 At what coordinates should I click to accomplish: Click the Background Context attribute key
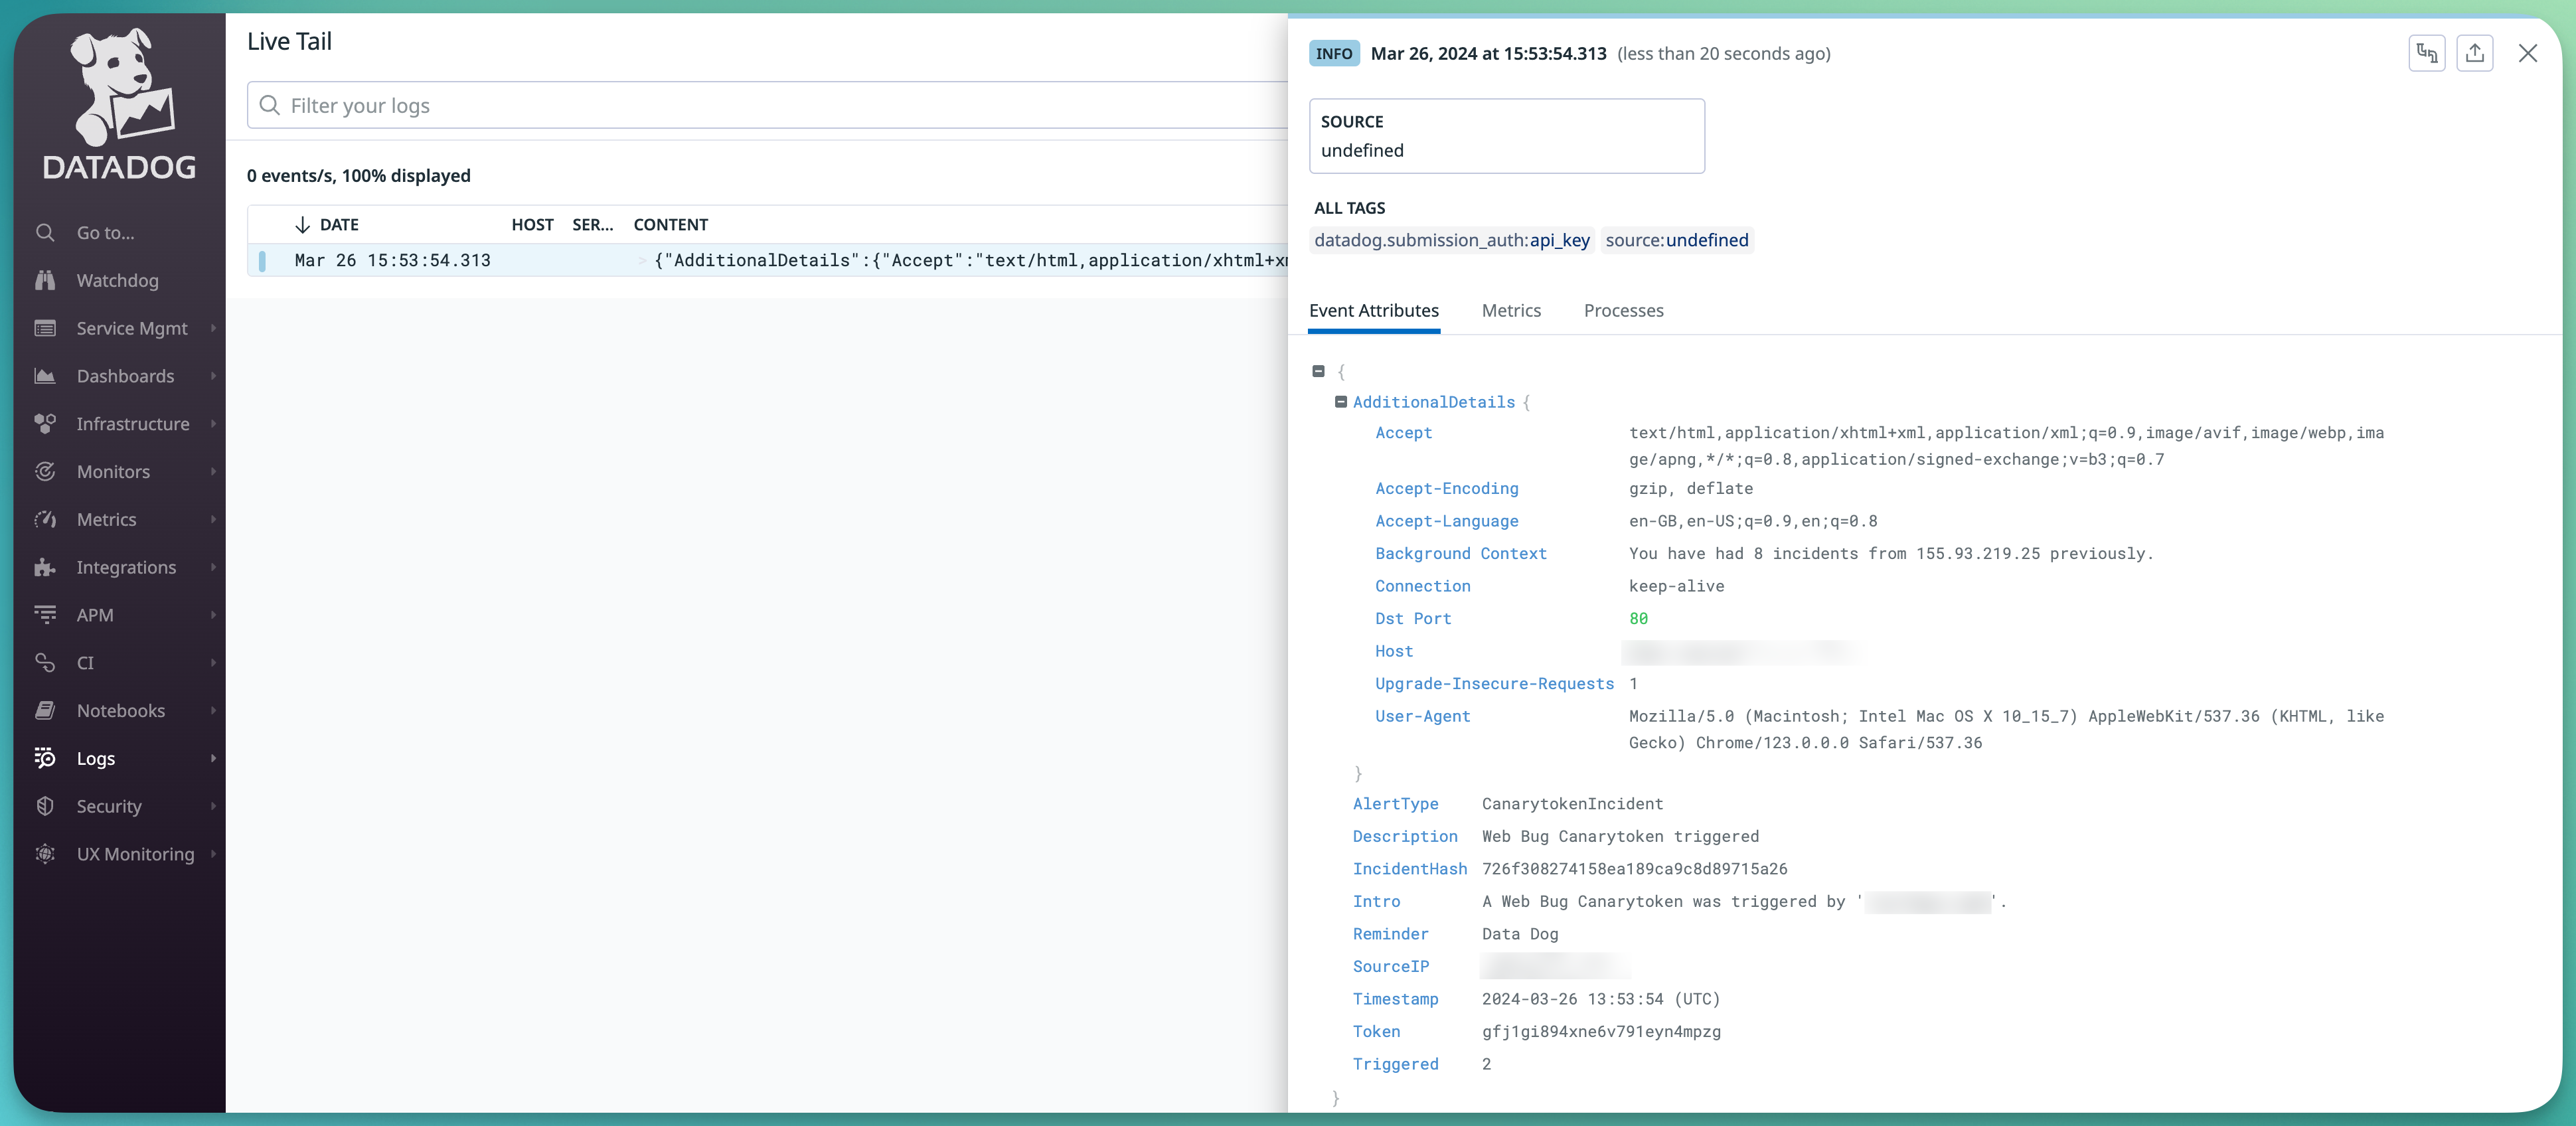click(x=1460, y=554)
